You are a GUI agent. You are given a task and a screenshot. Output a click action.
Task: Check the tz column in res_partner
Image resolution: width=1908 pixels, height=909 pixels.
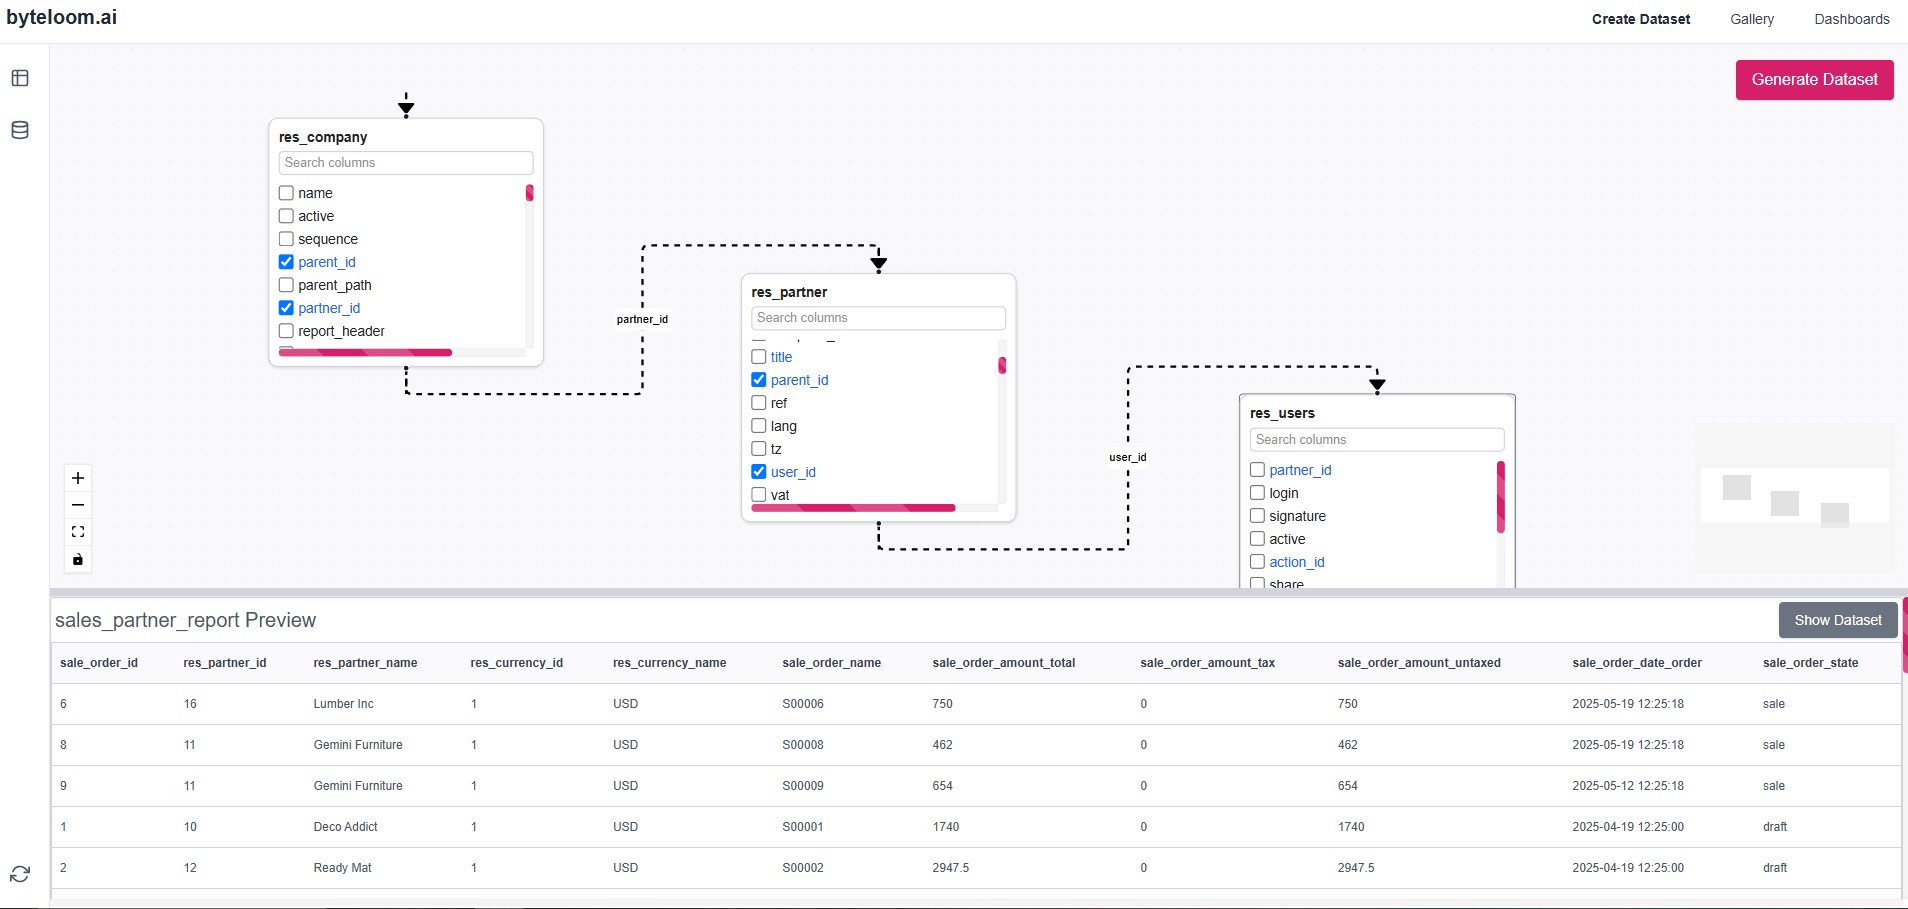[759, 449]
